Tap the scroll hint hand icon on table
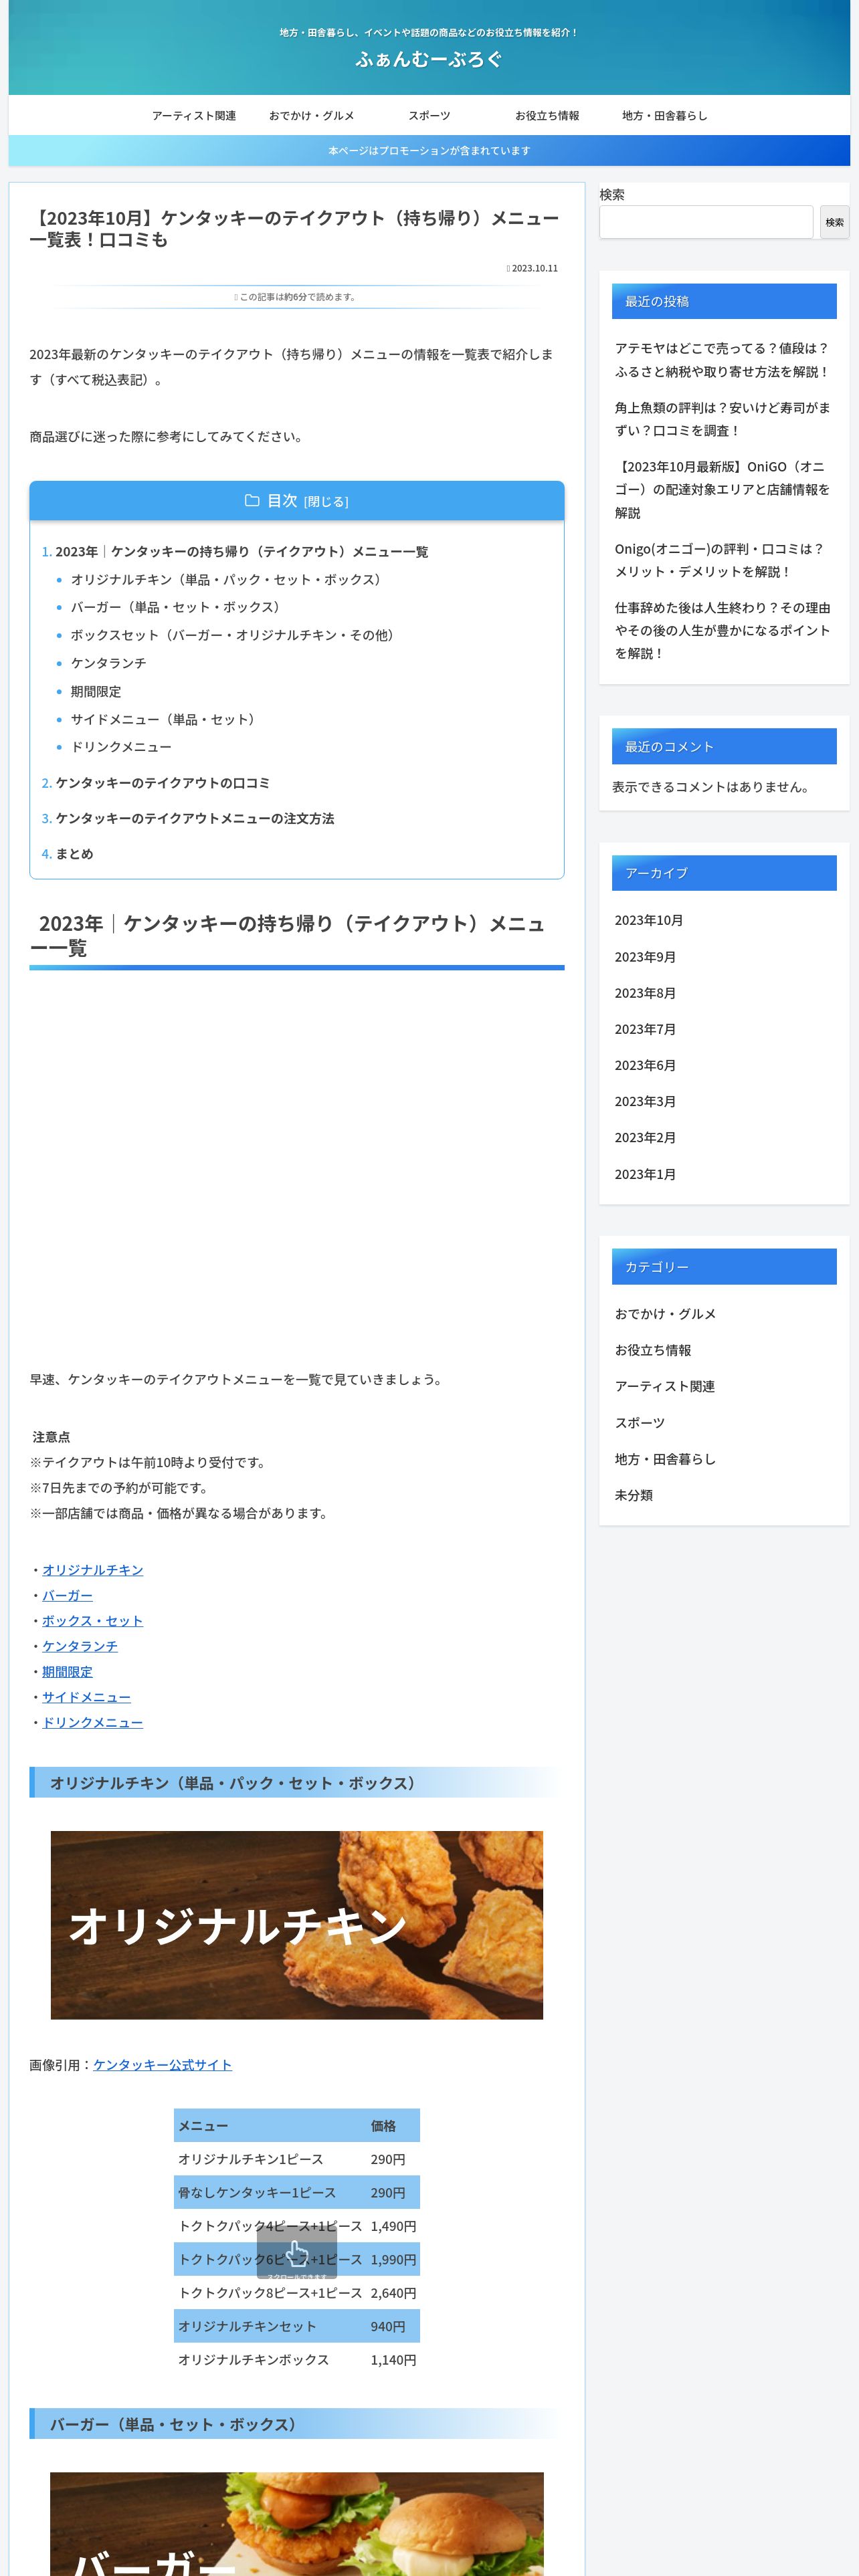The height and width of the screenshot is (2576, 859). click(x=297, y=2253)
